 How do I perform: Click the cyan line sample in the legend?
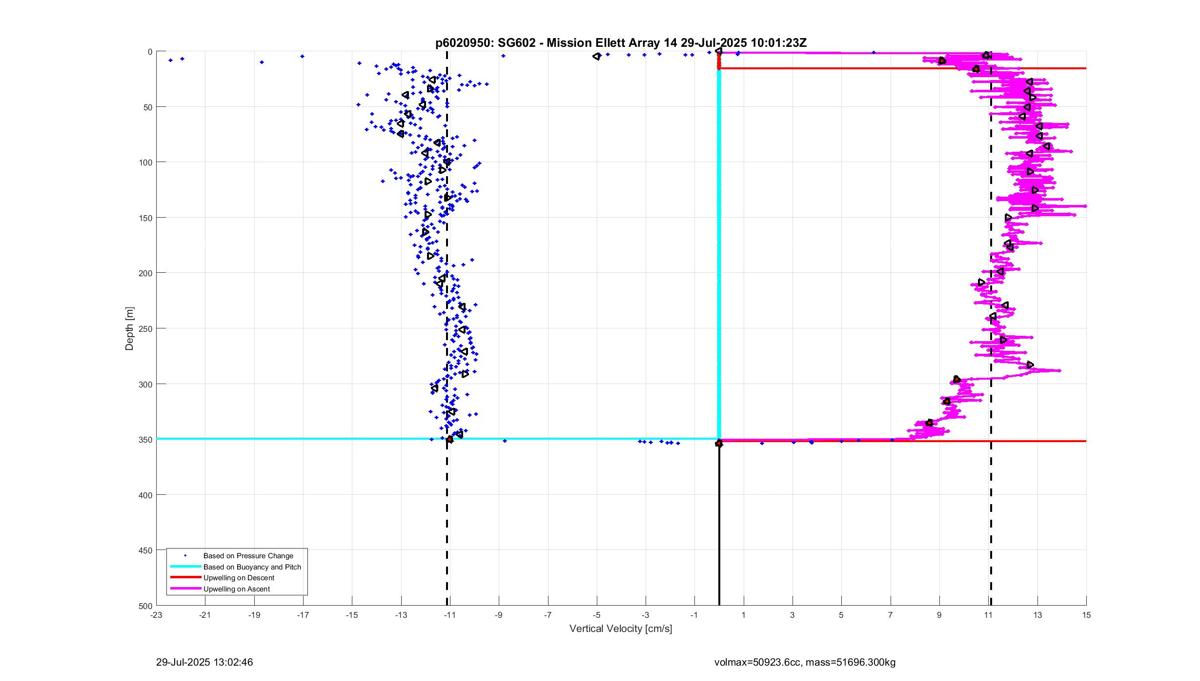click(185, 567)
